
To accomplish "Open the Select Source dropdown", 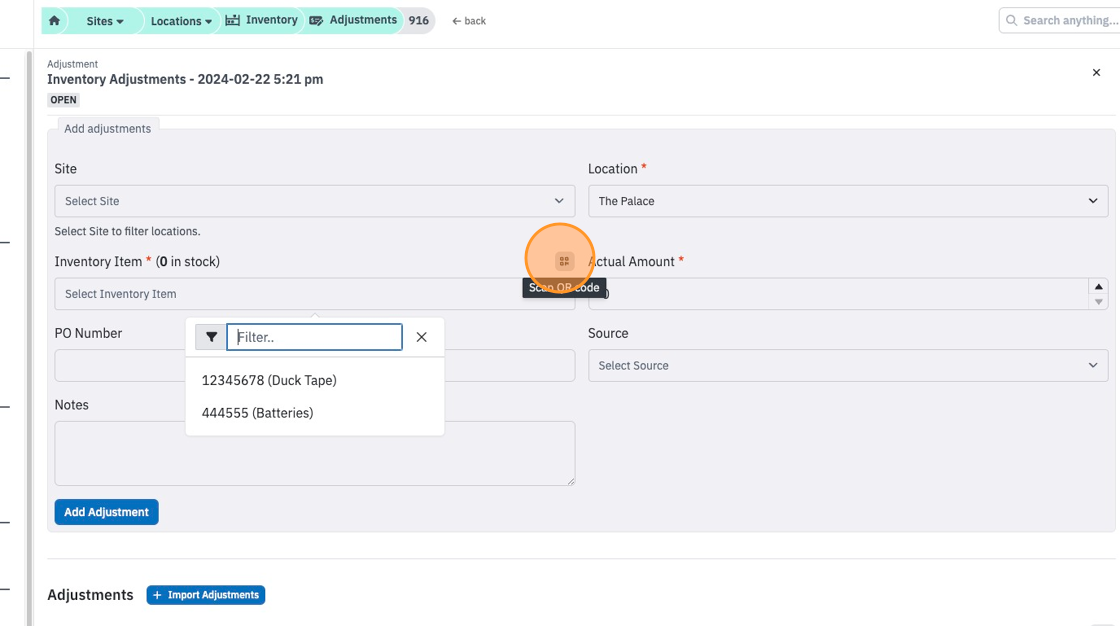I will (x=848, y=365).
